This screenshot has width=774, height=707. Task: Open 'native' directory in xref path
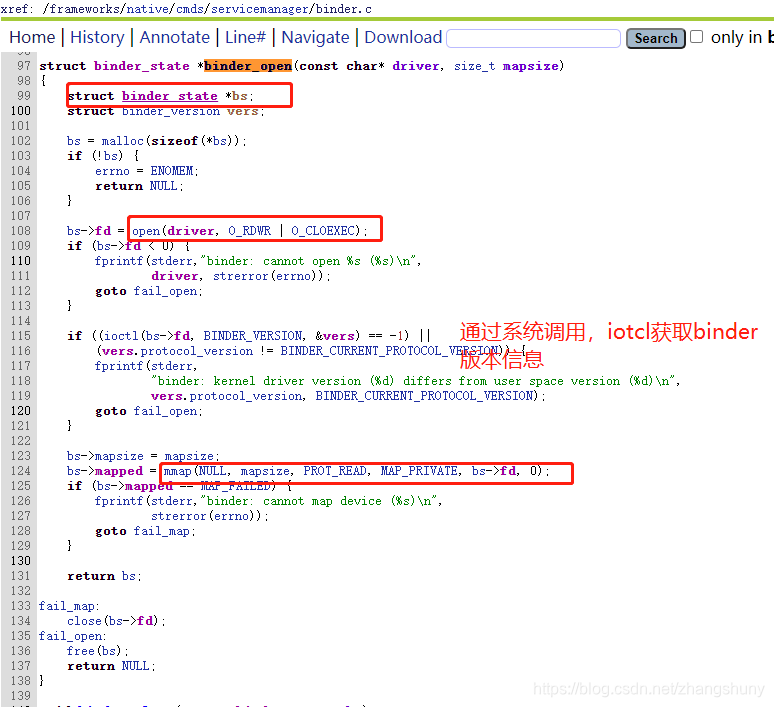(147, 9)
